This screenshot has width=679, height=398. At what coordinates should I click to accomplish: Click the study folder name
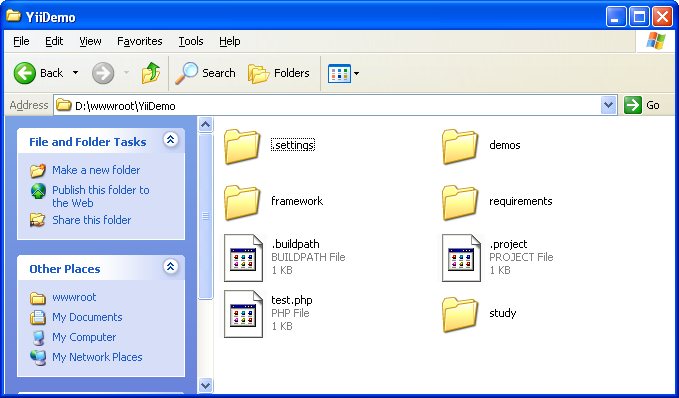click(x=502, y=313)
